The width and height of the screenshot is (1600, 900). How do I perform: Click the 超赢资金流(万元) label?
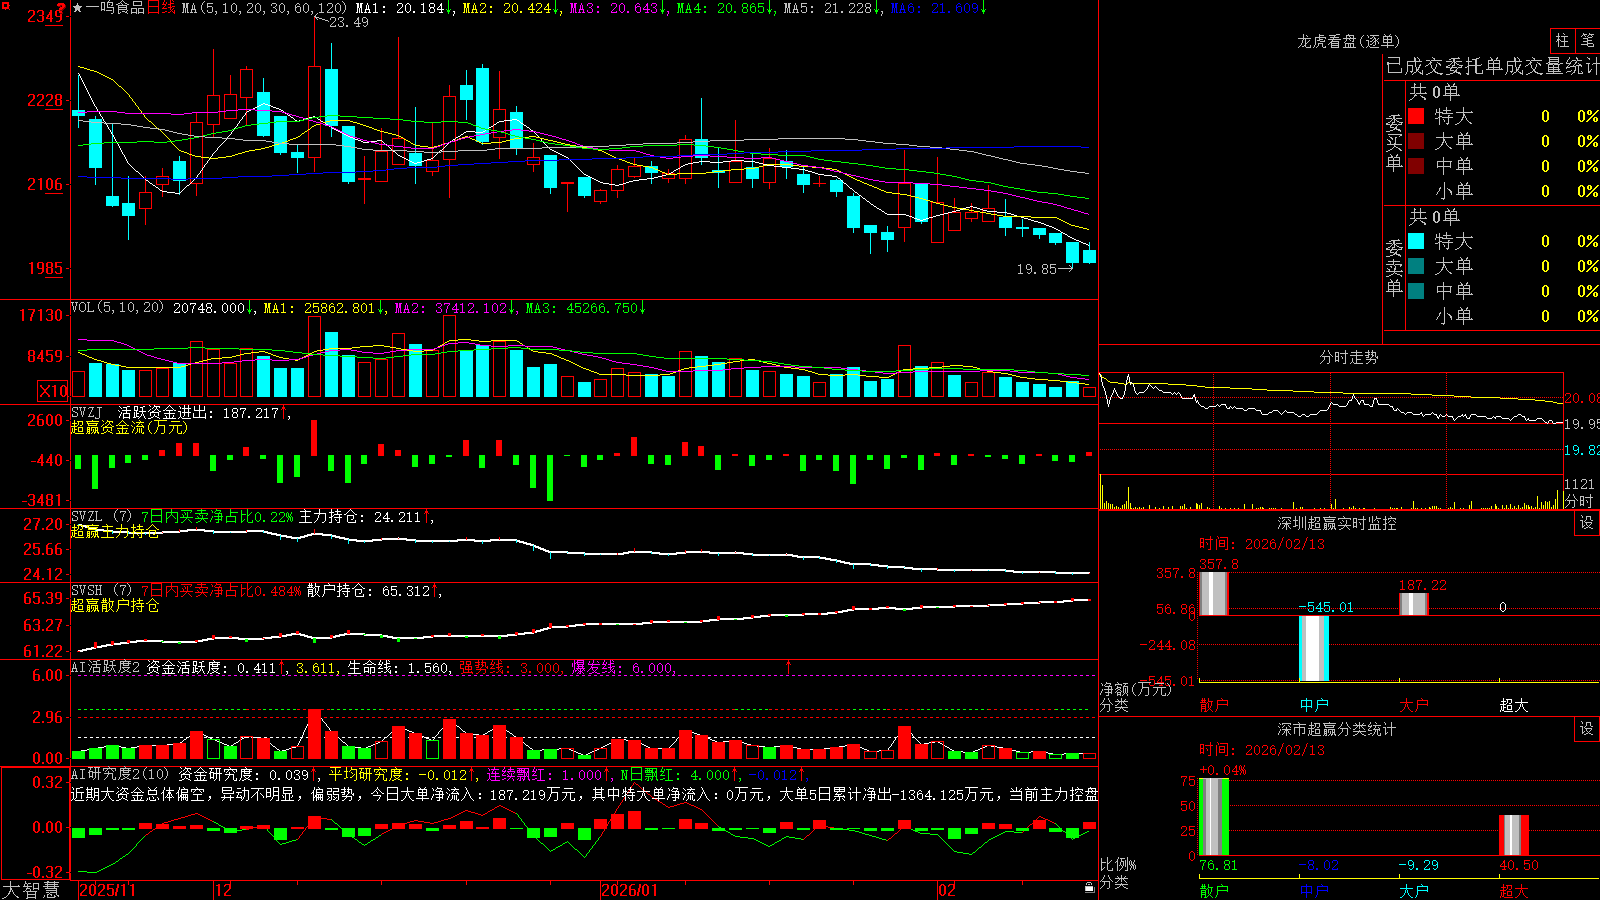tap(129, 427)
